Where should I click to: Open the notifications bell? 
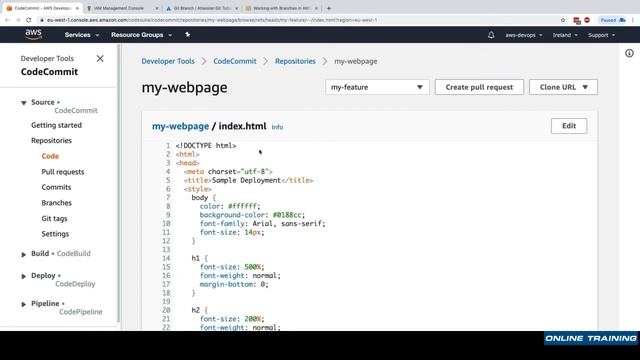click(x=491, y=35)
